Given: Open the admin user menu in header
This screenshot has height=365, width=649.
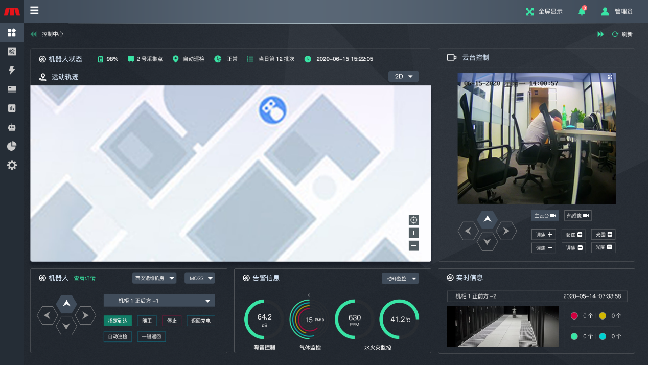Looking at the screenshot, I should click(617, 12).
